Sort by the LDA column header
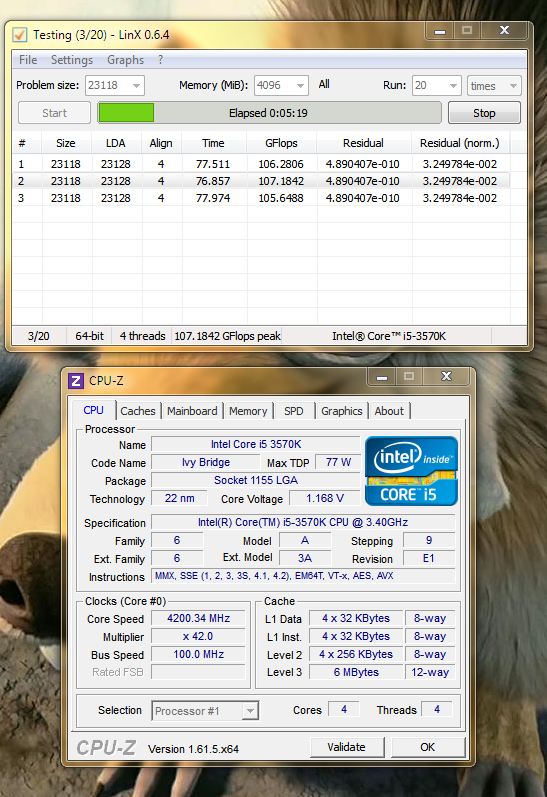This screenshot has height=797, width=547. [116, 143]
